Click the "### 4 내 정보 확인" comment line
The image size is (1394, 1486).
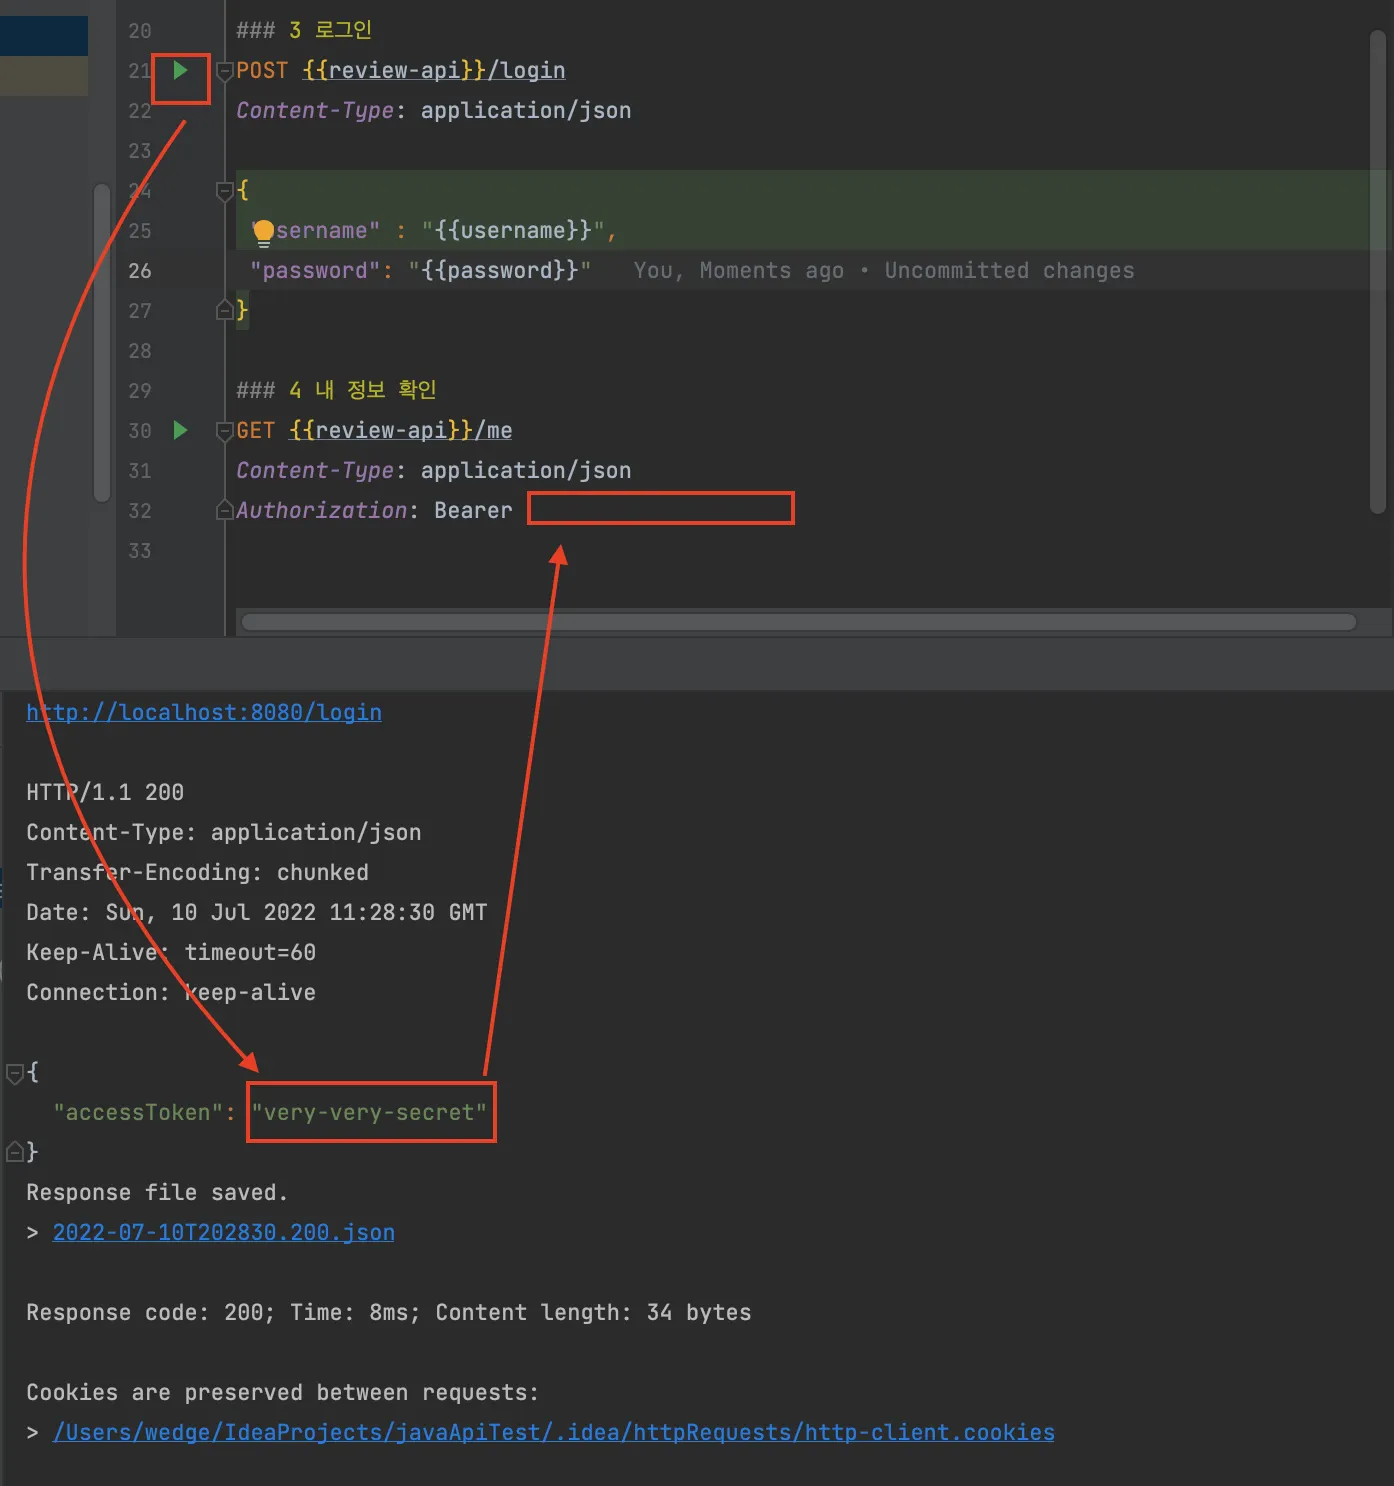pyautogui.click(x=336, y=390)
